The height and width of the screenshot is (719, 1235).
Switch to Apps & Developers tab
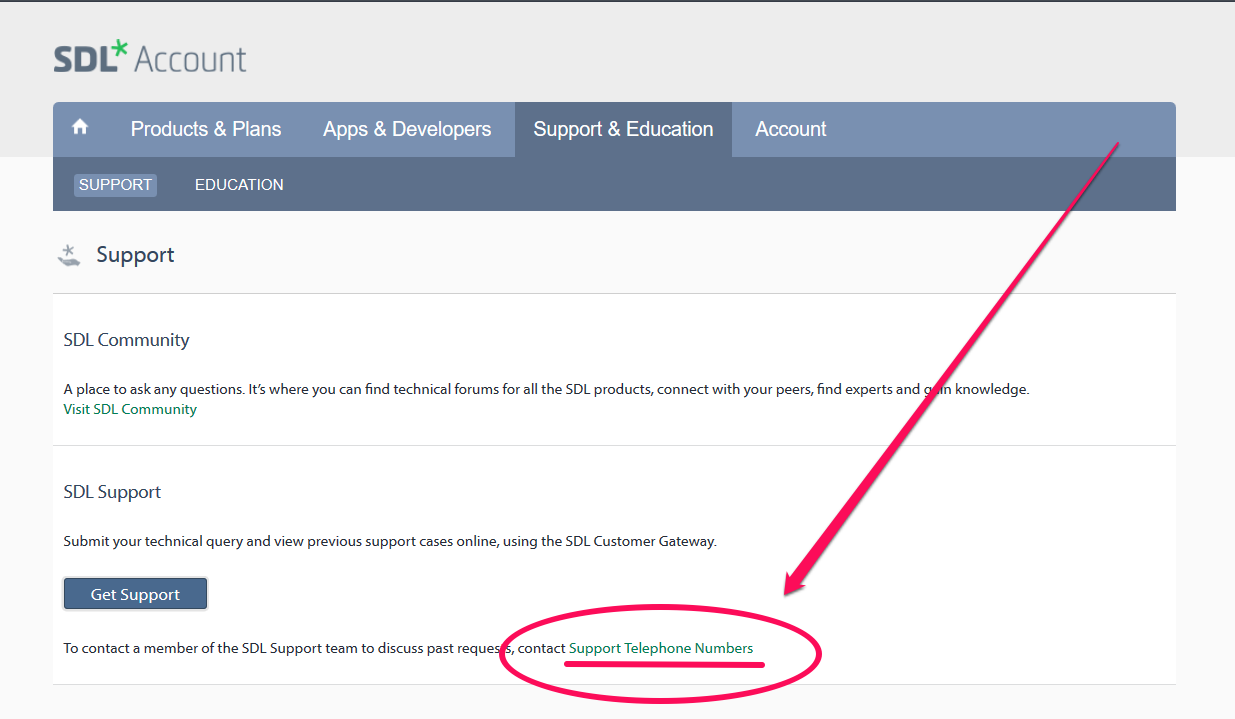[x=407, y=129]
